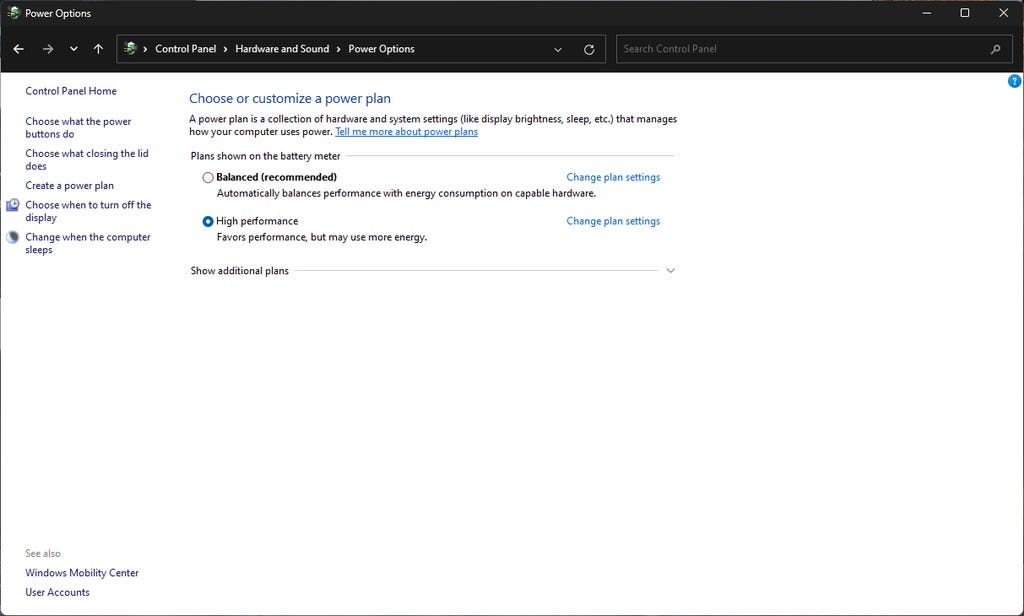
Task: Click the forward navigation arrow
Action: click(48, 49)
